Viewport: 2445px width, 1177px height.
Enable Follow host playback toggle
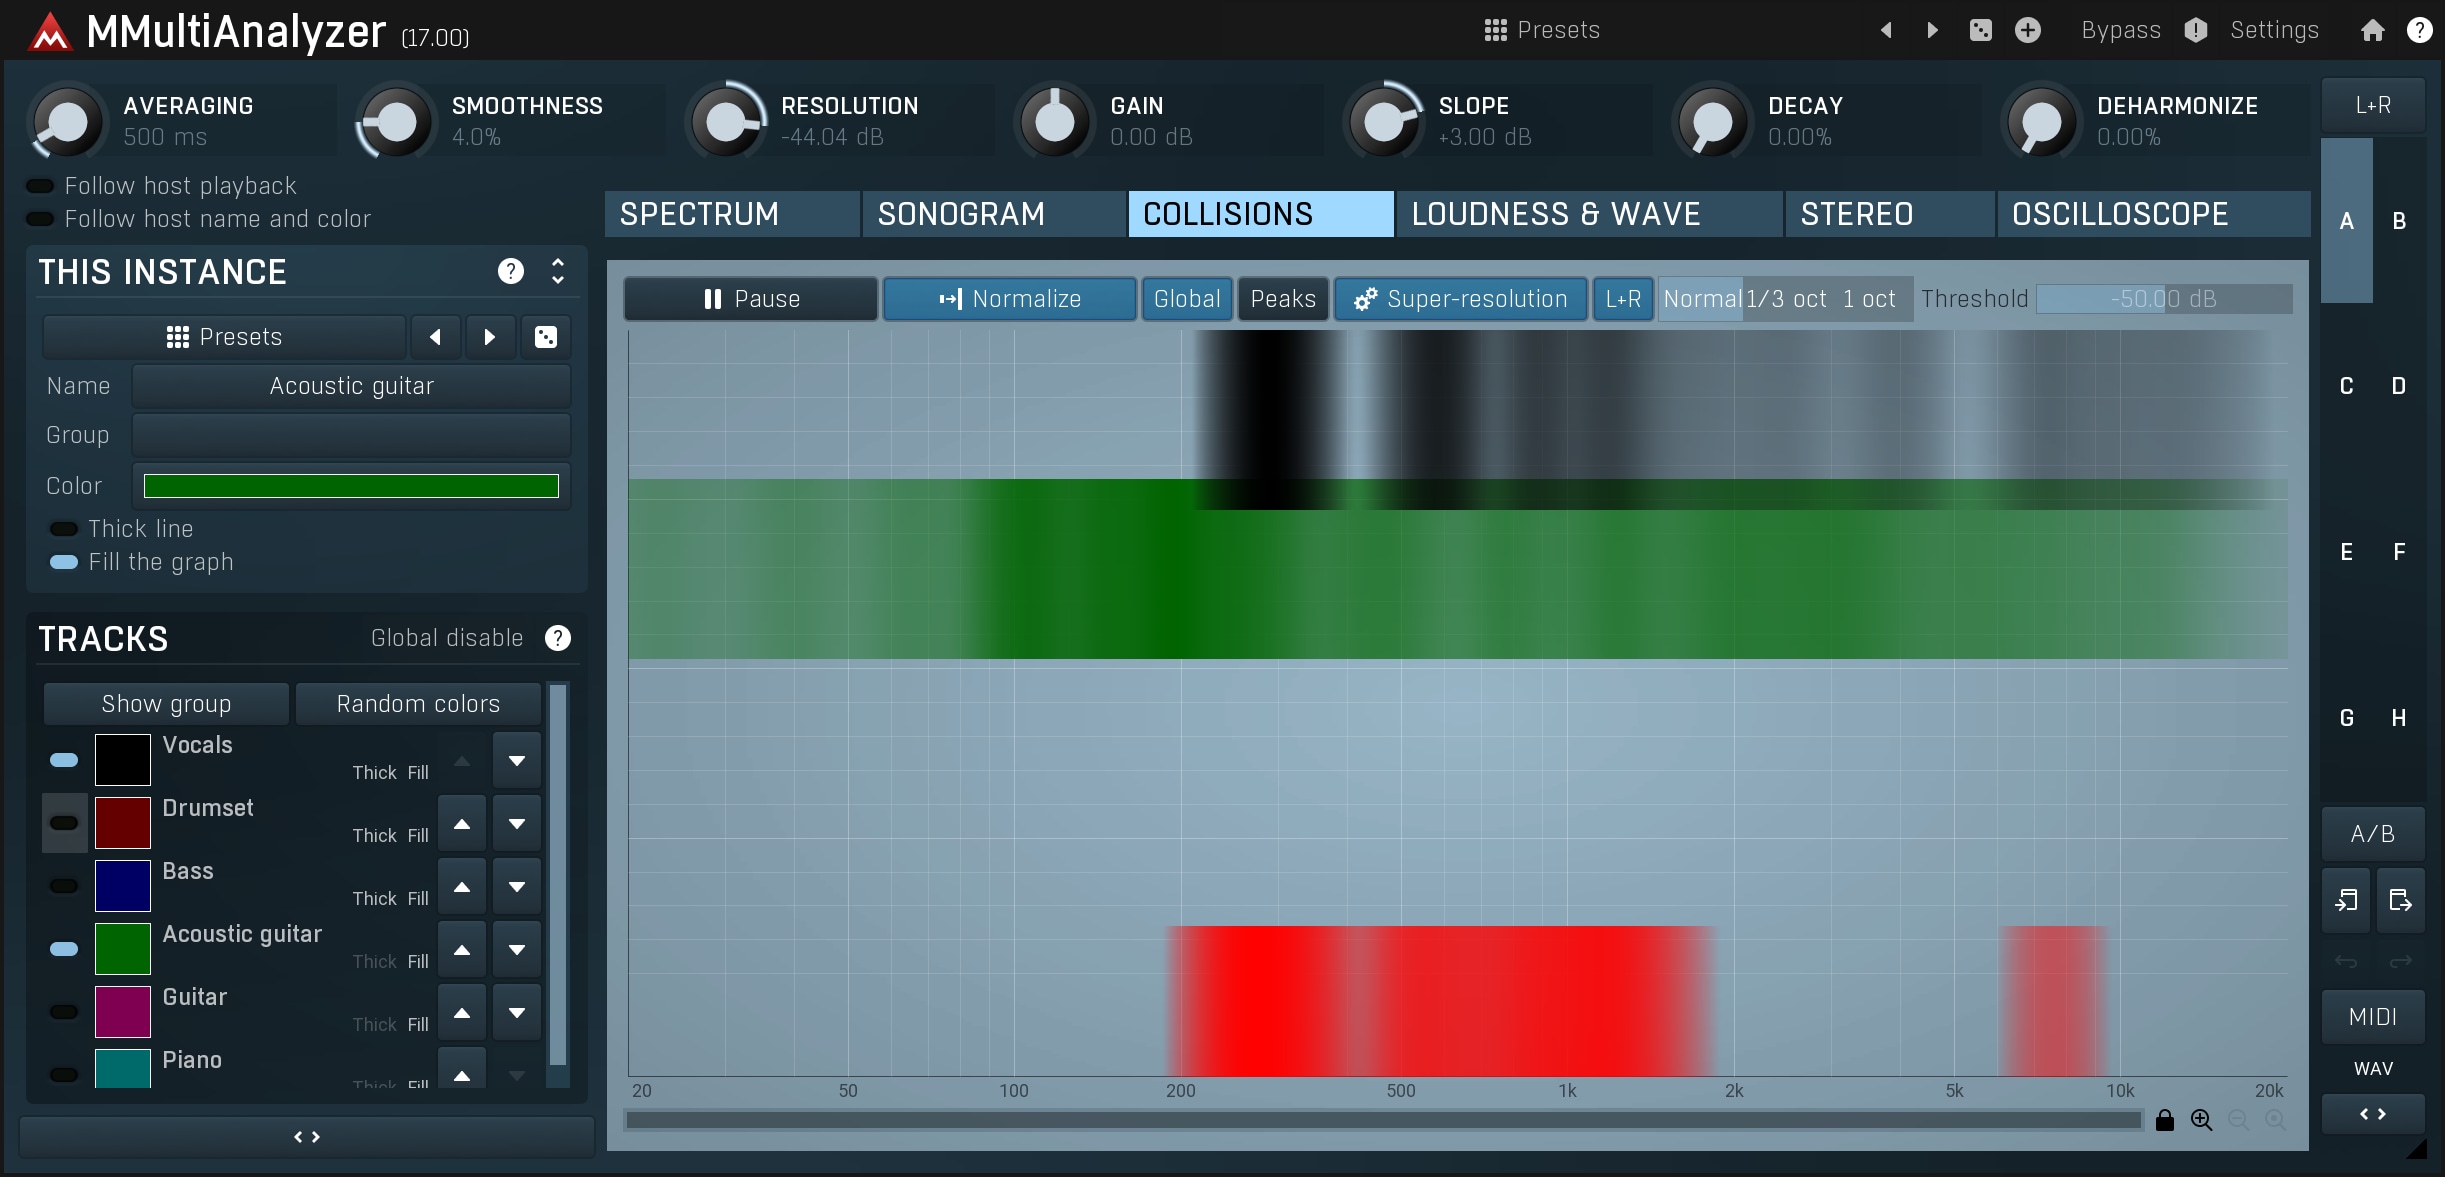pyautogui.click(x=40, y=186)
